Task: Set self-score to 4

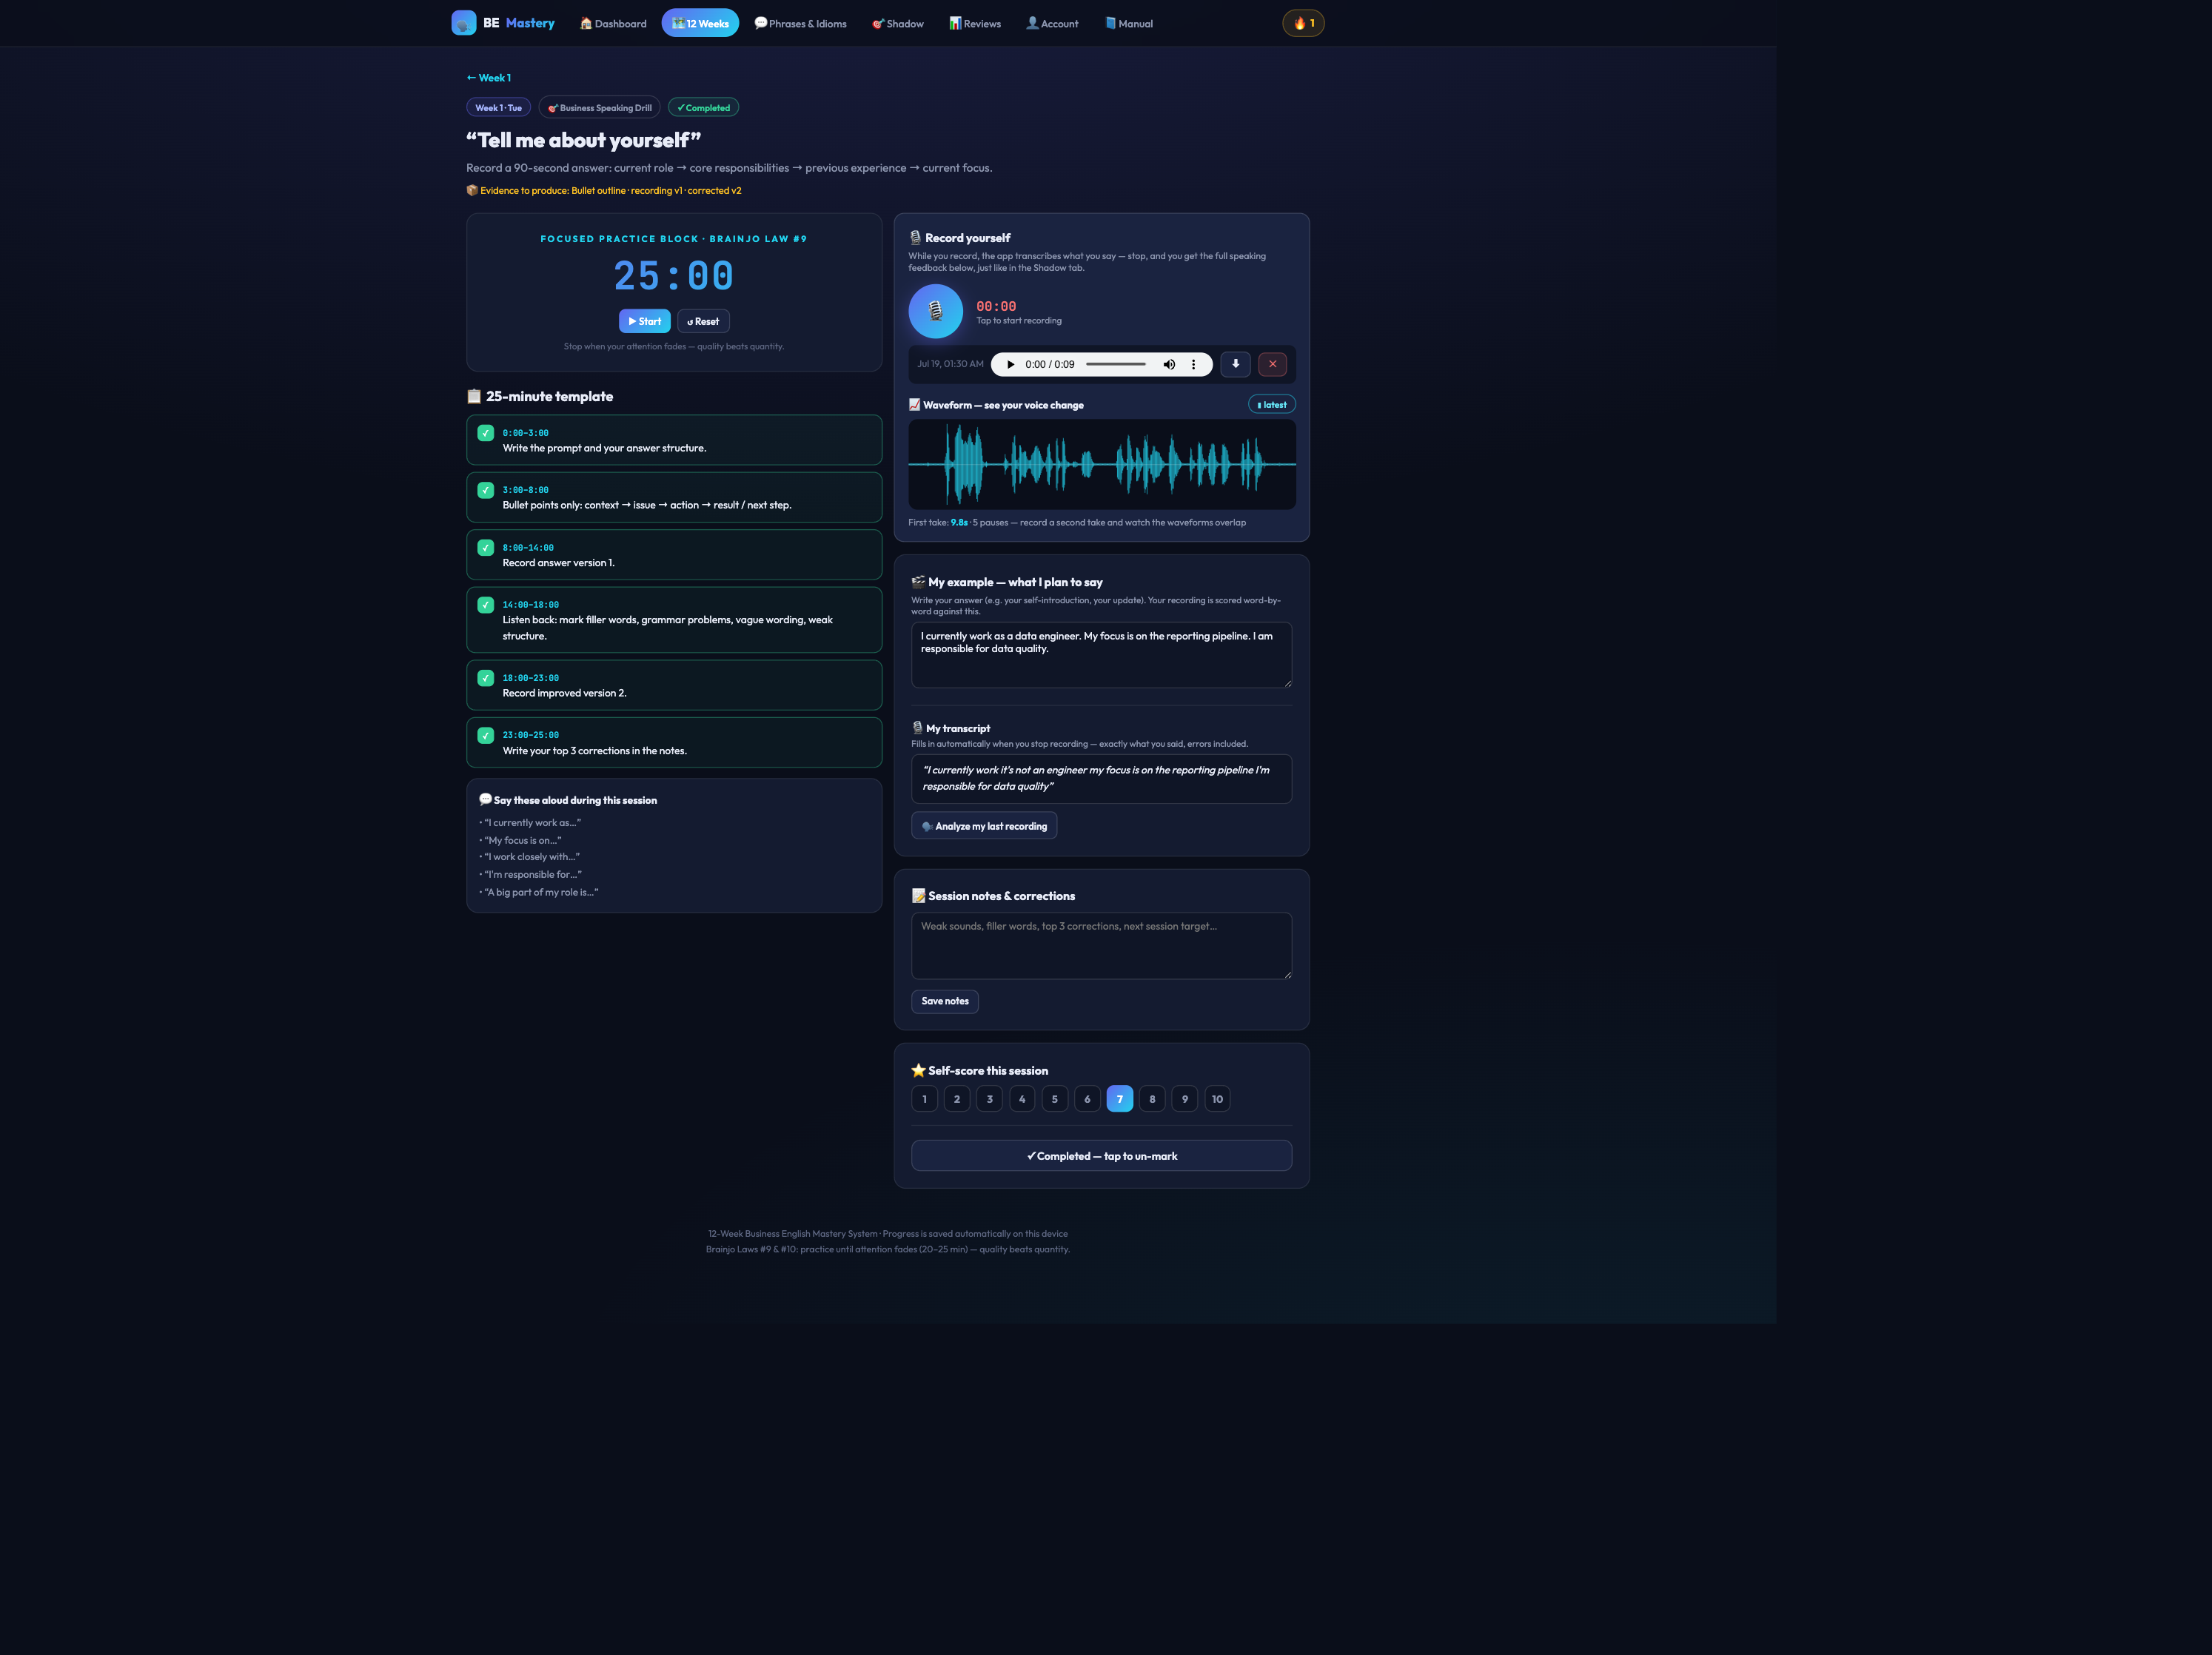Action: click(1022, 1099)
